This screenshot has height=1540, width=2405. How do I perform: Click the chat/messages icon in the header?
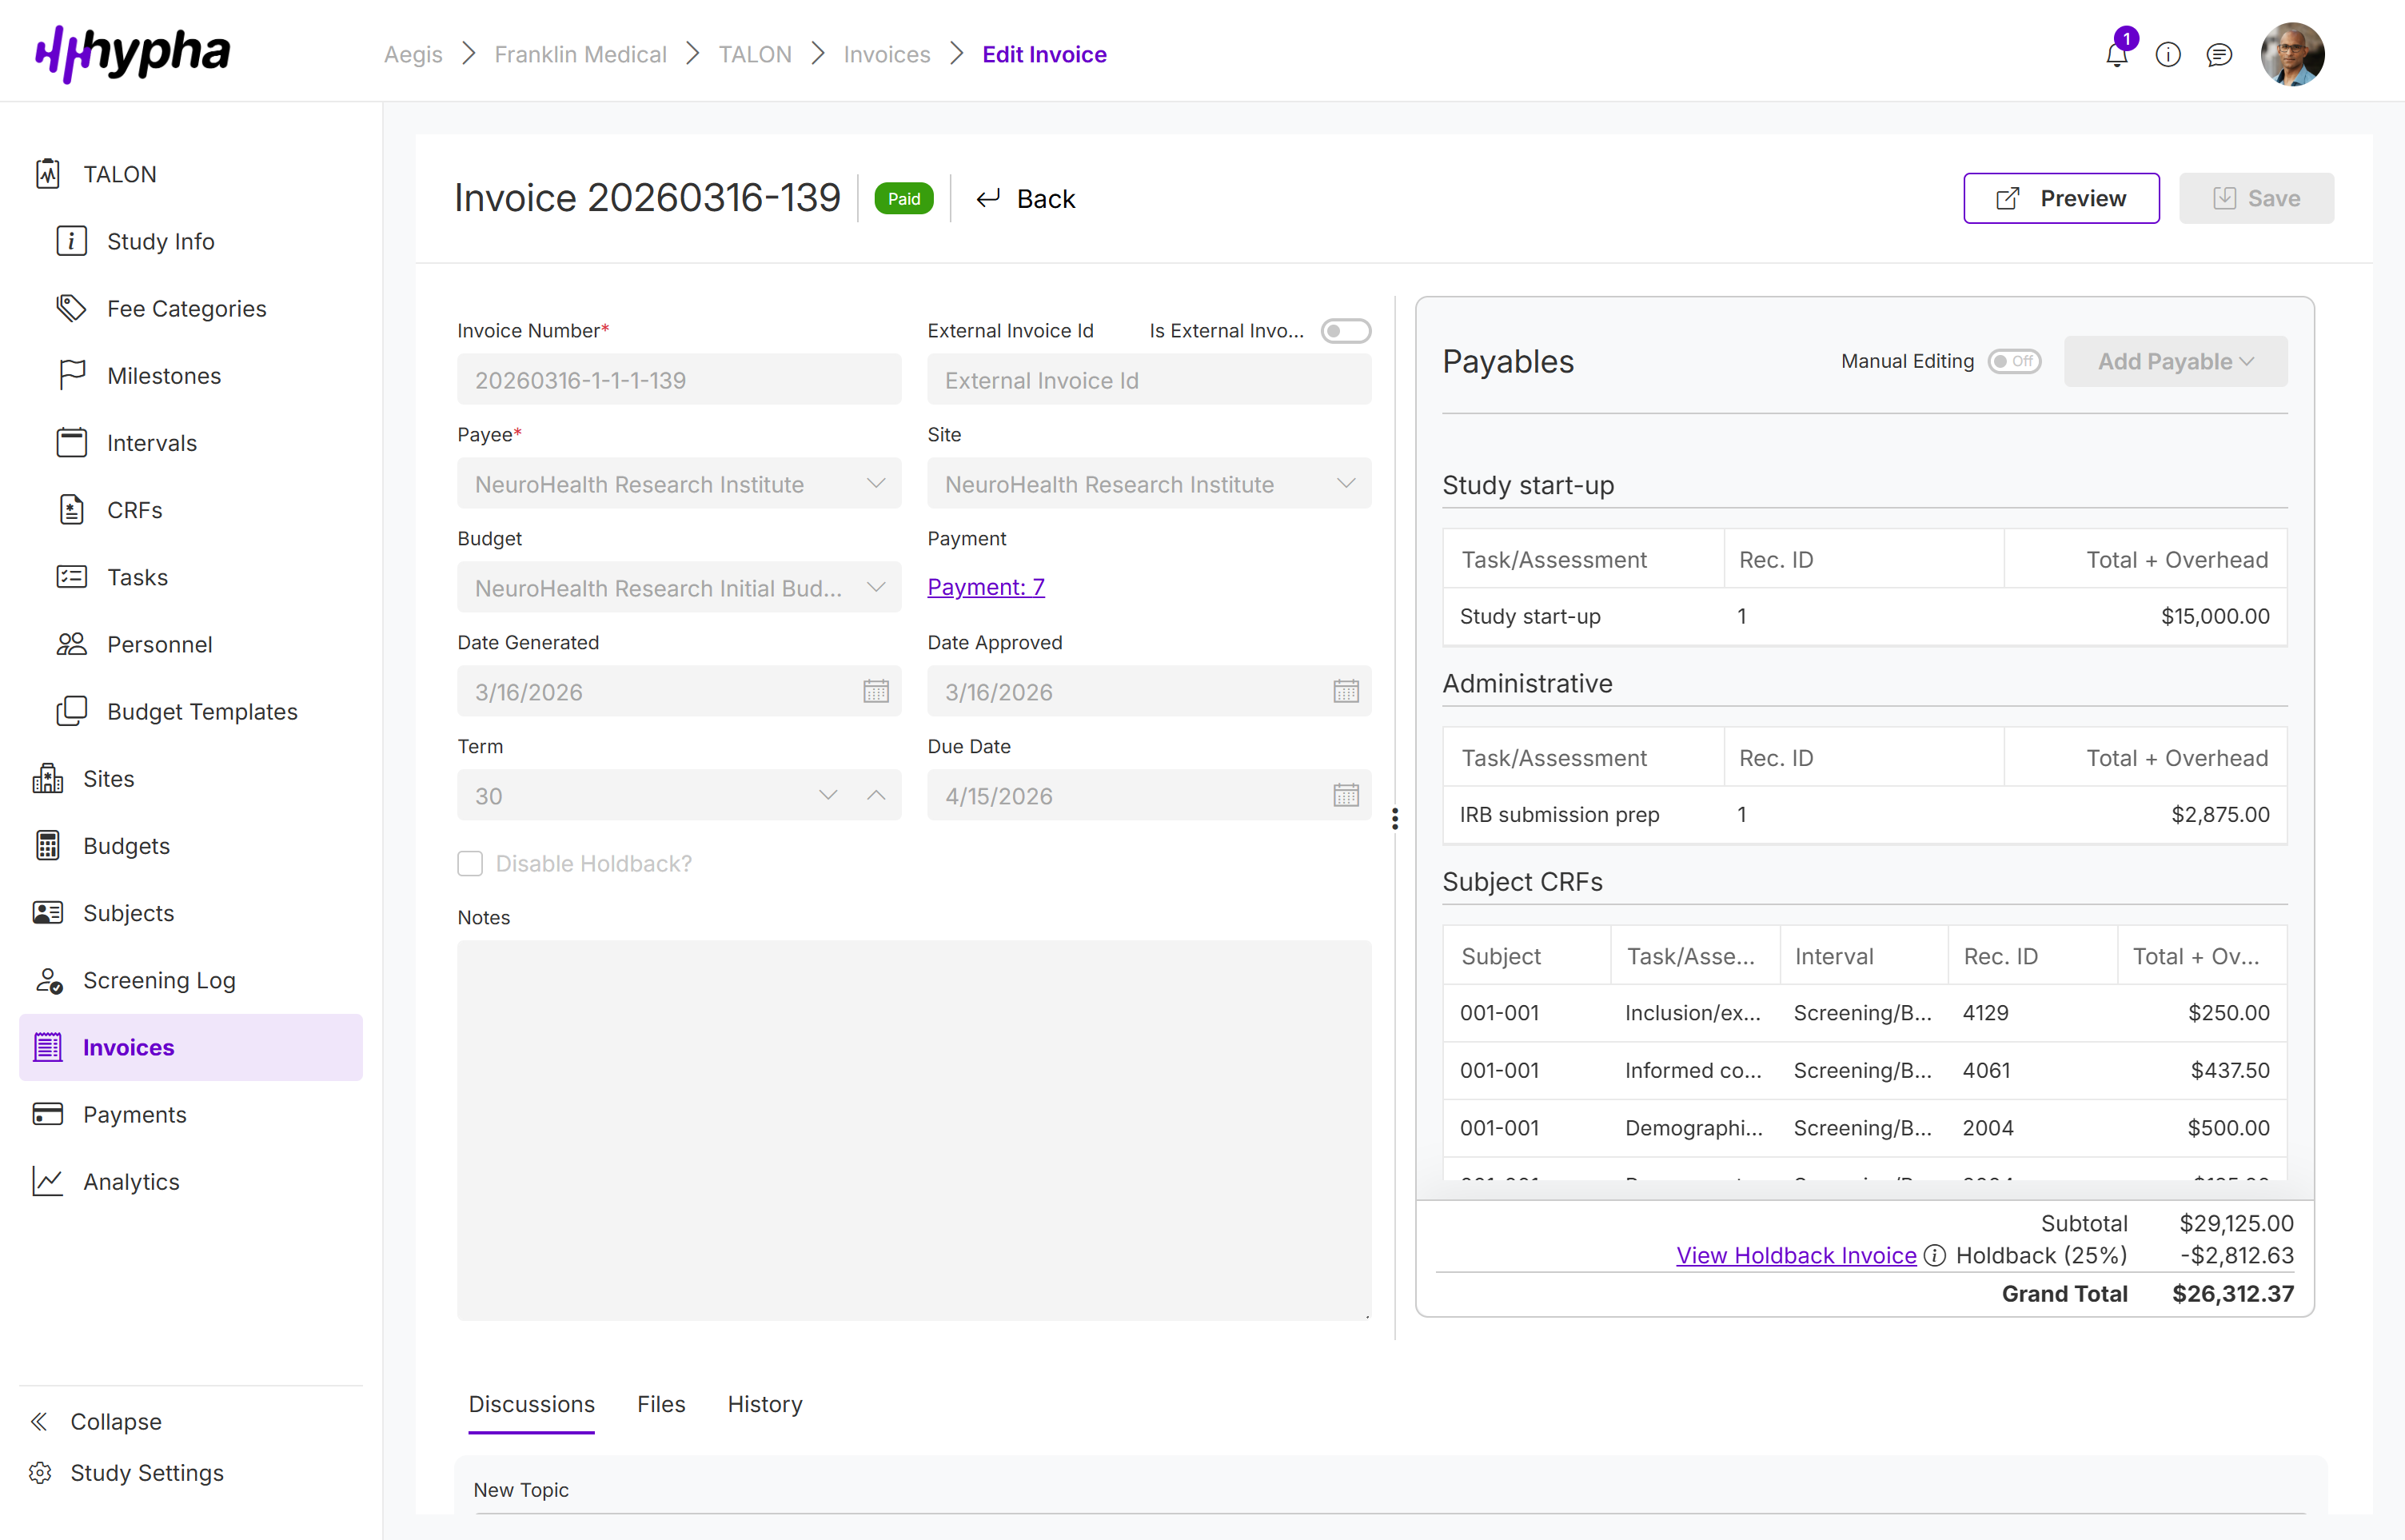point(2220,54)
